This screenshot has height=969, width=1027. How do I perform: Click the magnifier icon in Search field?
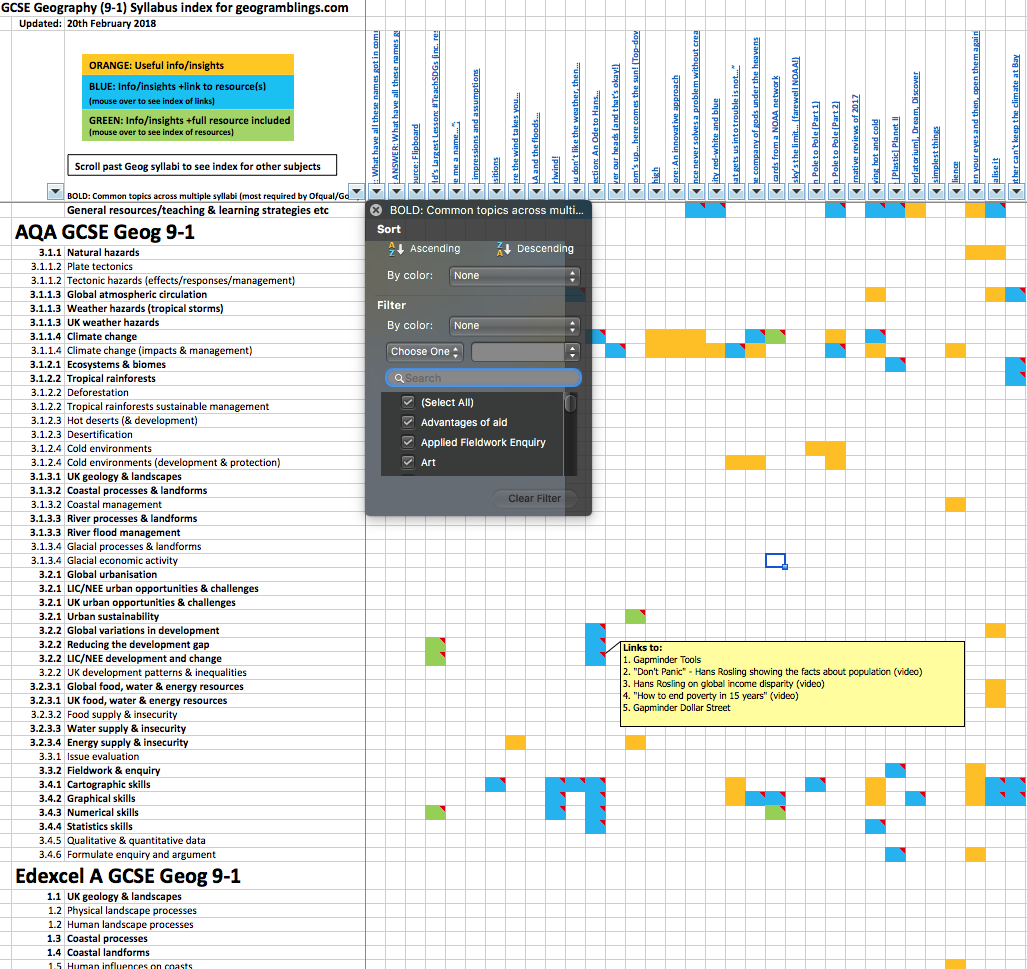click(398, 378)
